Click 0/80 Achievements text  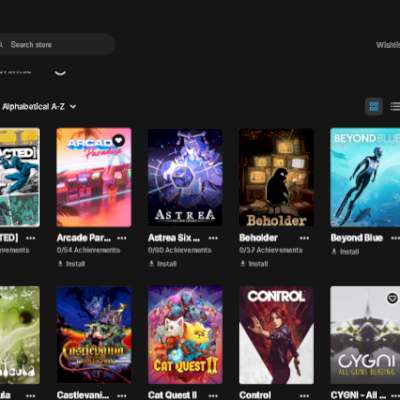click(x=180, y=250)
